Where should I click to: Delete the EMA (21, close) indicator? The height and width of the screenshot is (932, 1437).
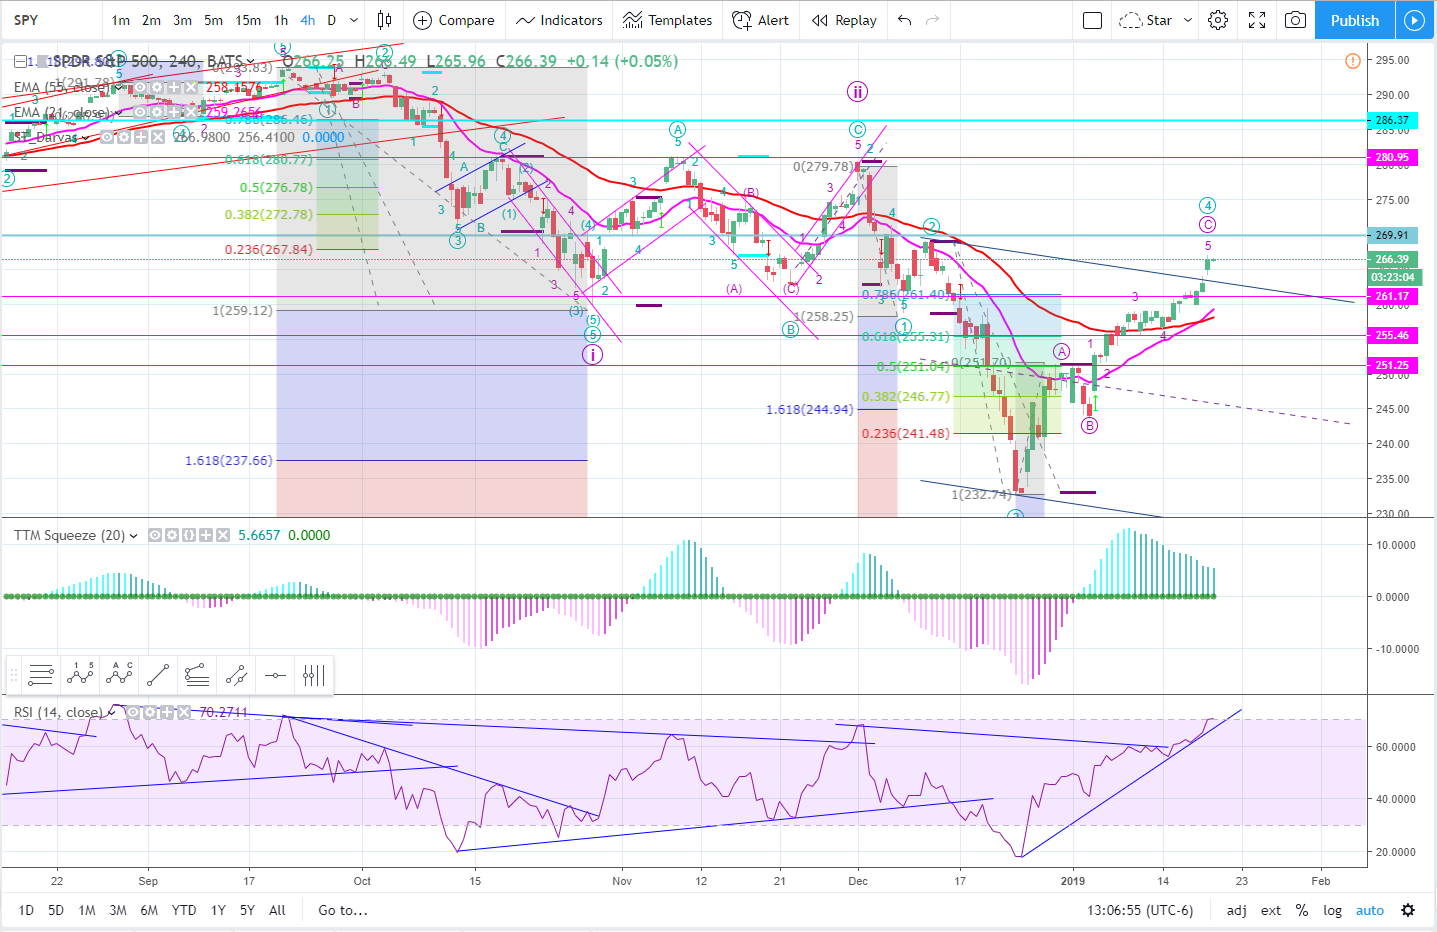(x=190, y=112)
